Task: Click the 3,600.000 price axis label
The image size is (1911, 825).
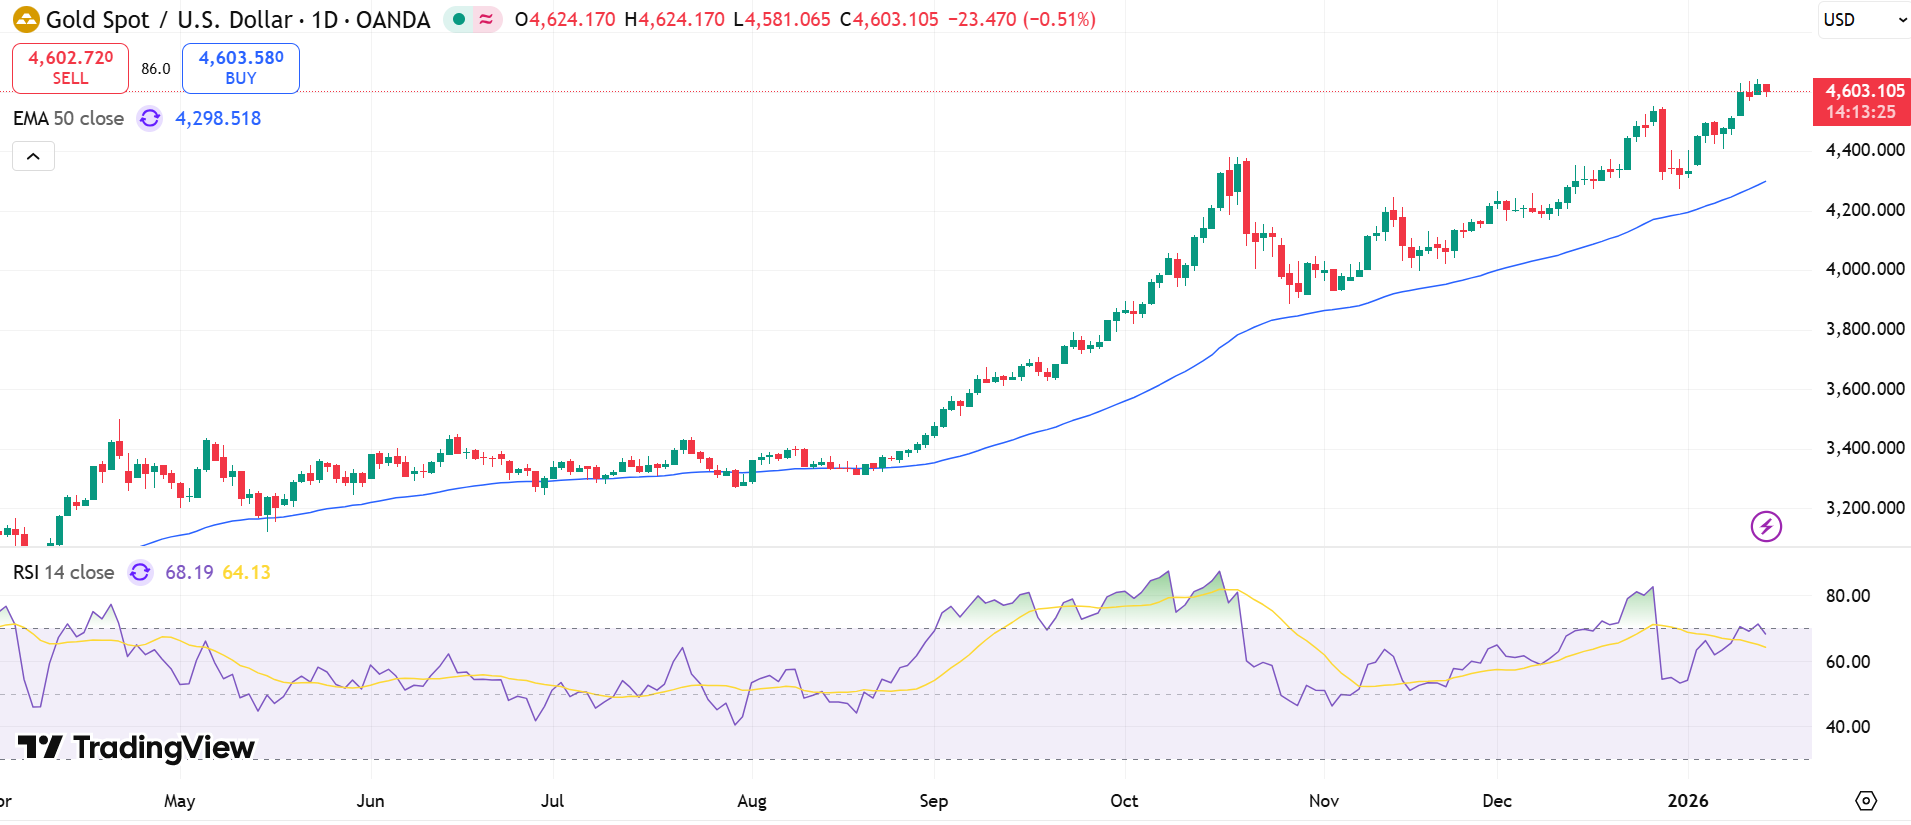Action: click(x=1865, y=389)
